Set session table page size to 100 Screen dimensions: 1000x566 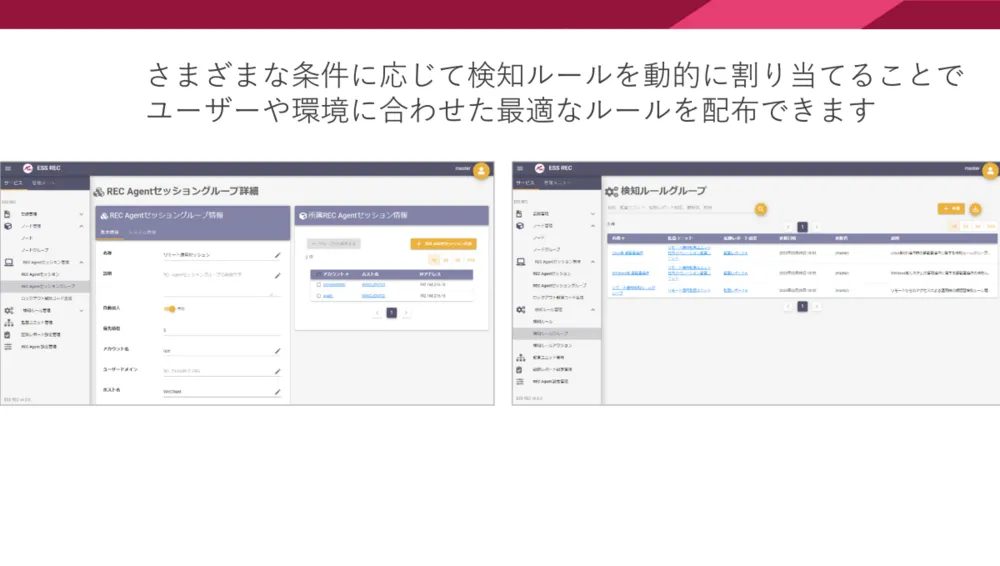coord(471,260)
